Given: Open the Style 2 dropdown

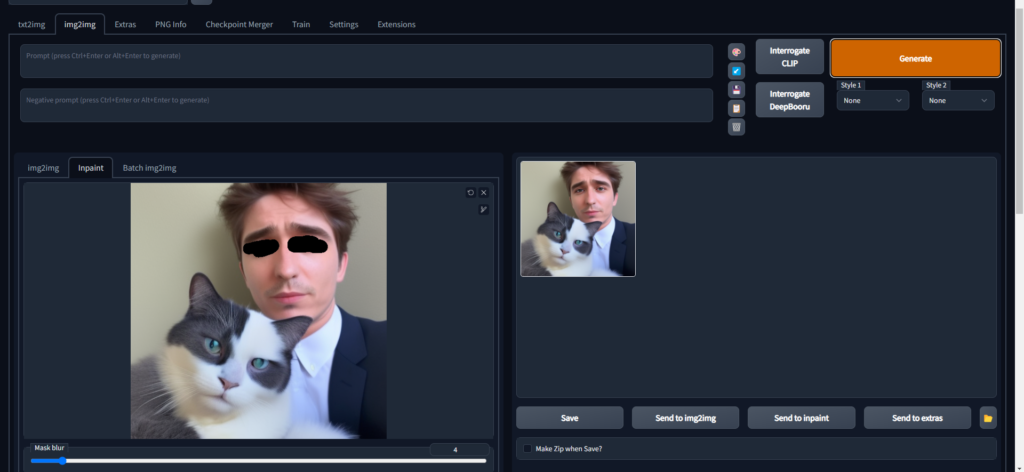Looking at the screenshot, I should tap(958, 101).
